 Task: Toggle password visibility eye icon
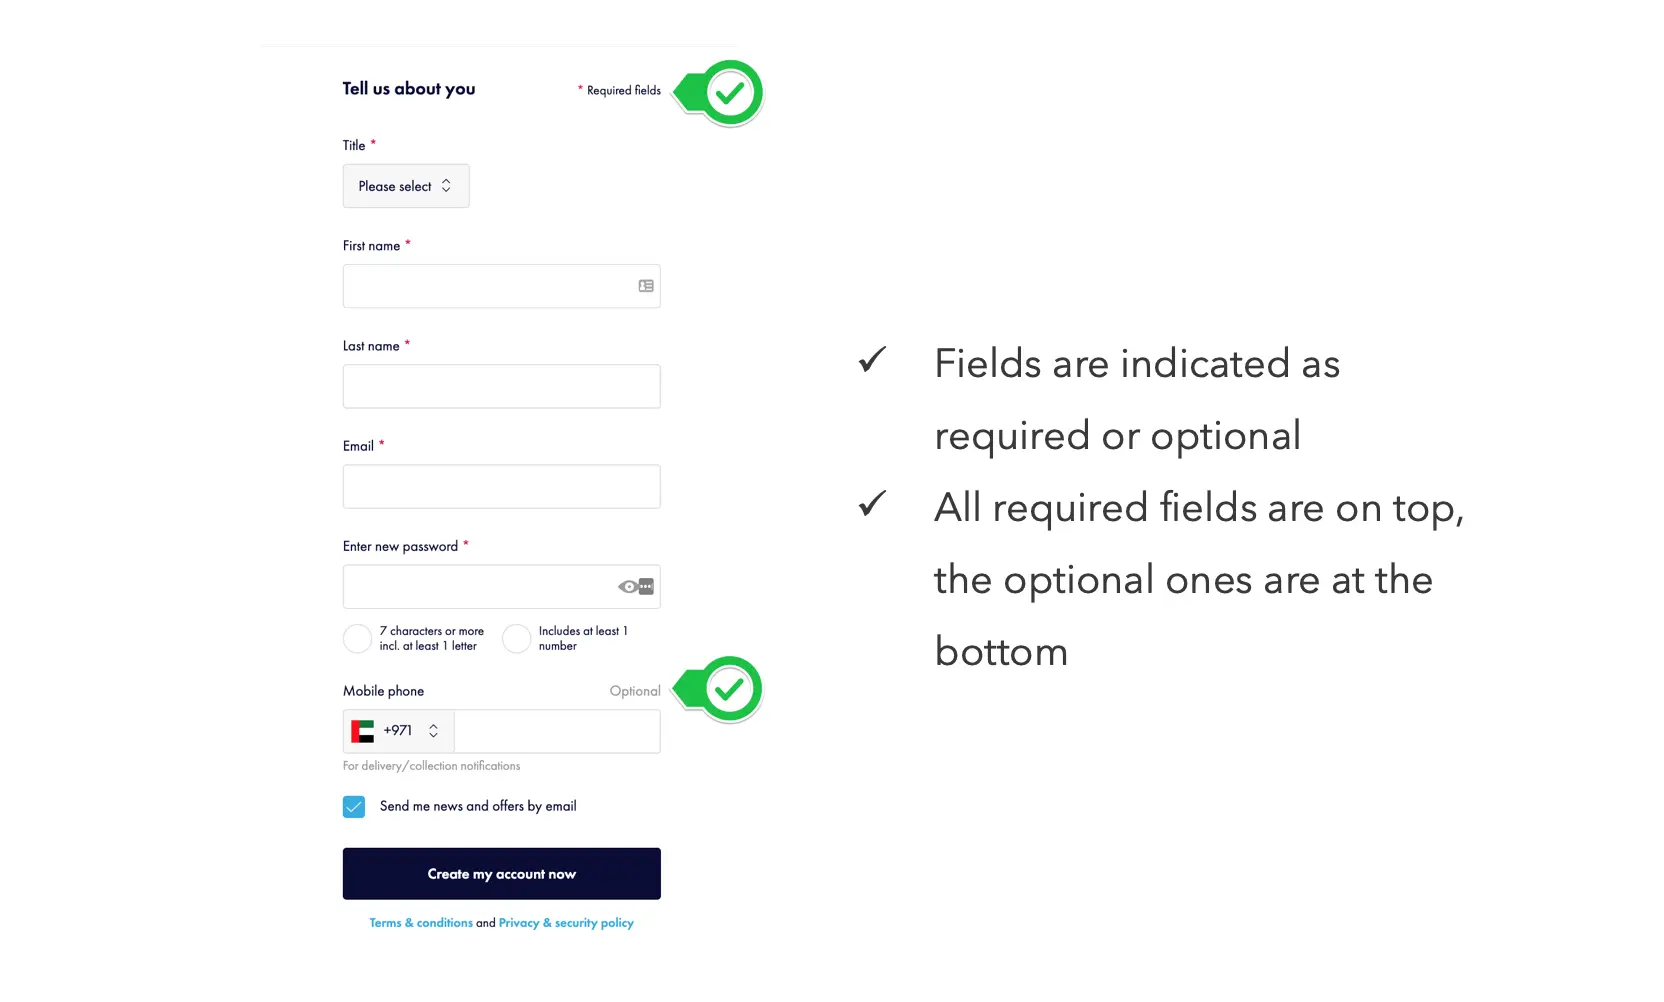(629, 587)
